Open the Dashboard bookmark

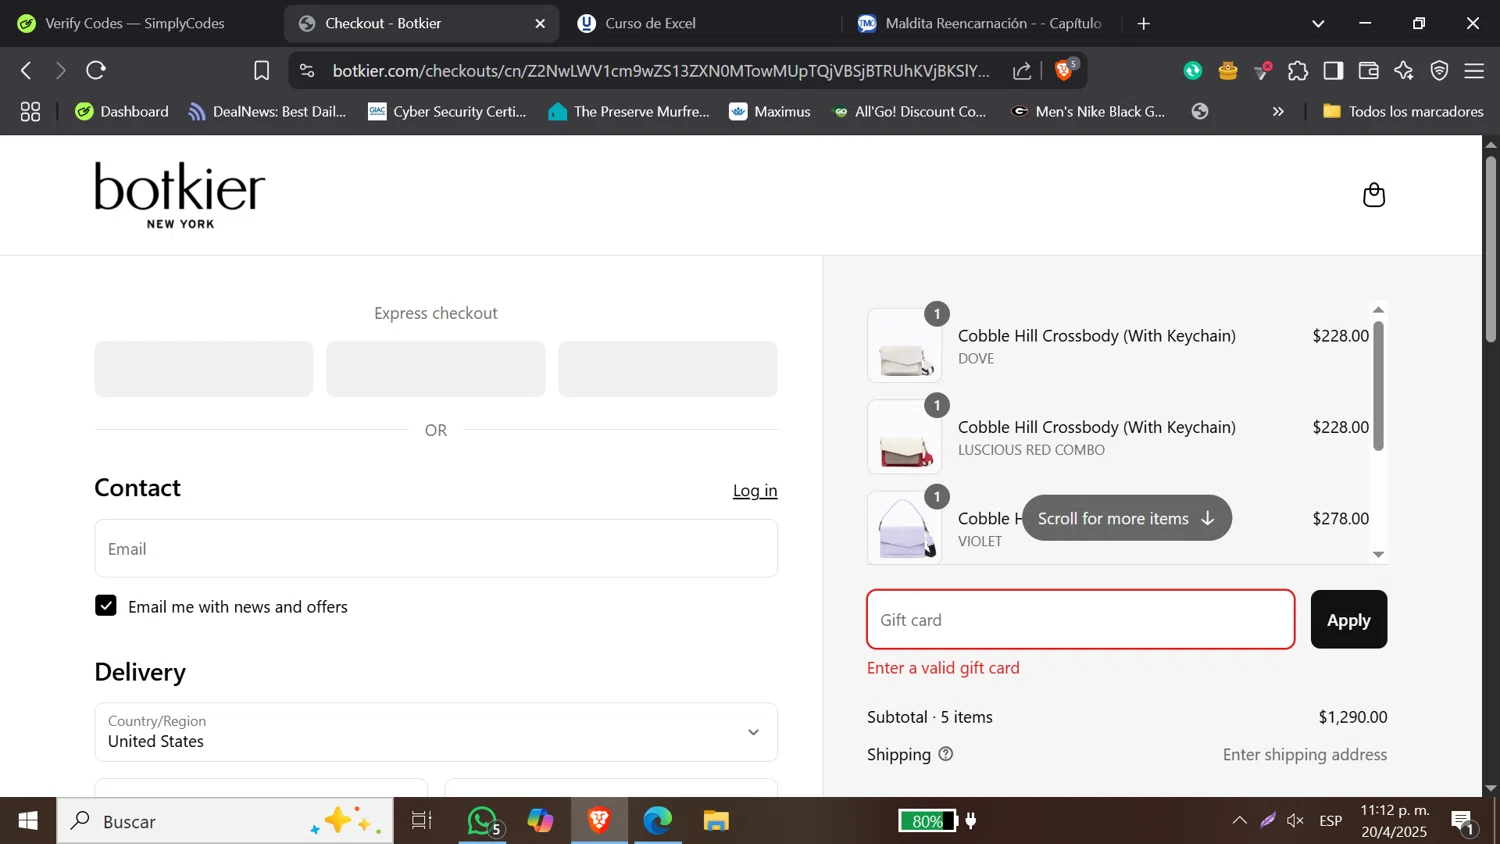pos(122,112)
